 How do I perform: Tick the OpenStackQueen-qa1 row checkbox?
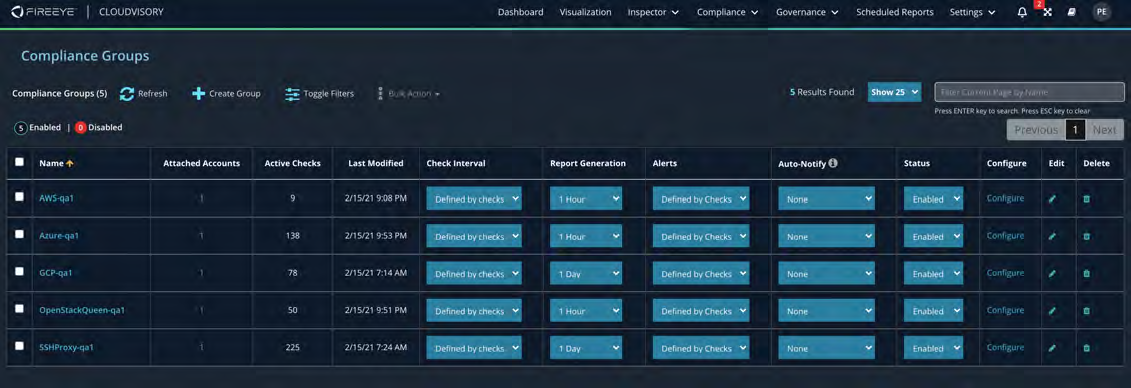coord(19,309)
